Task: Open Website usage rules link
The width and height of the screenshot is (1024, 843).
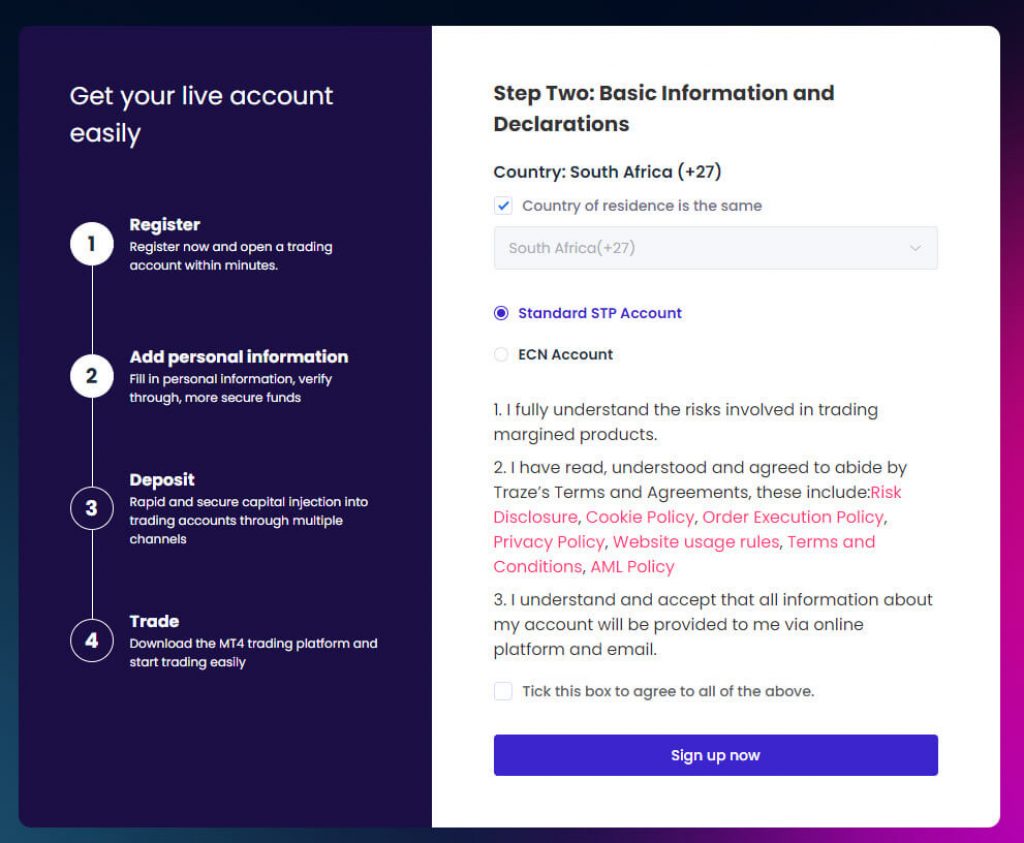Action: coord(696,542)
